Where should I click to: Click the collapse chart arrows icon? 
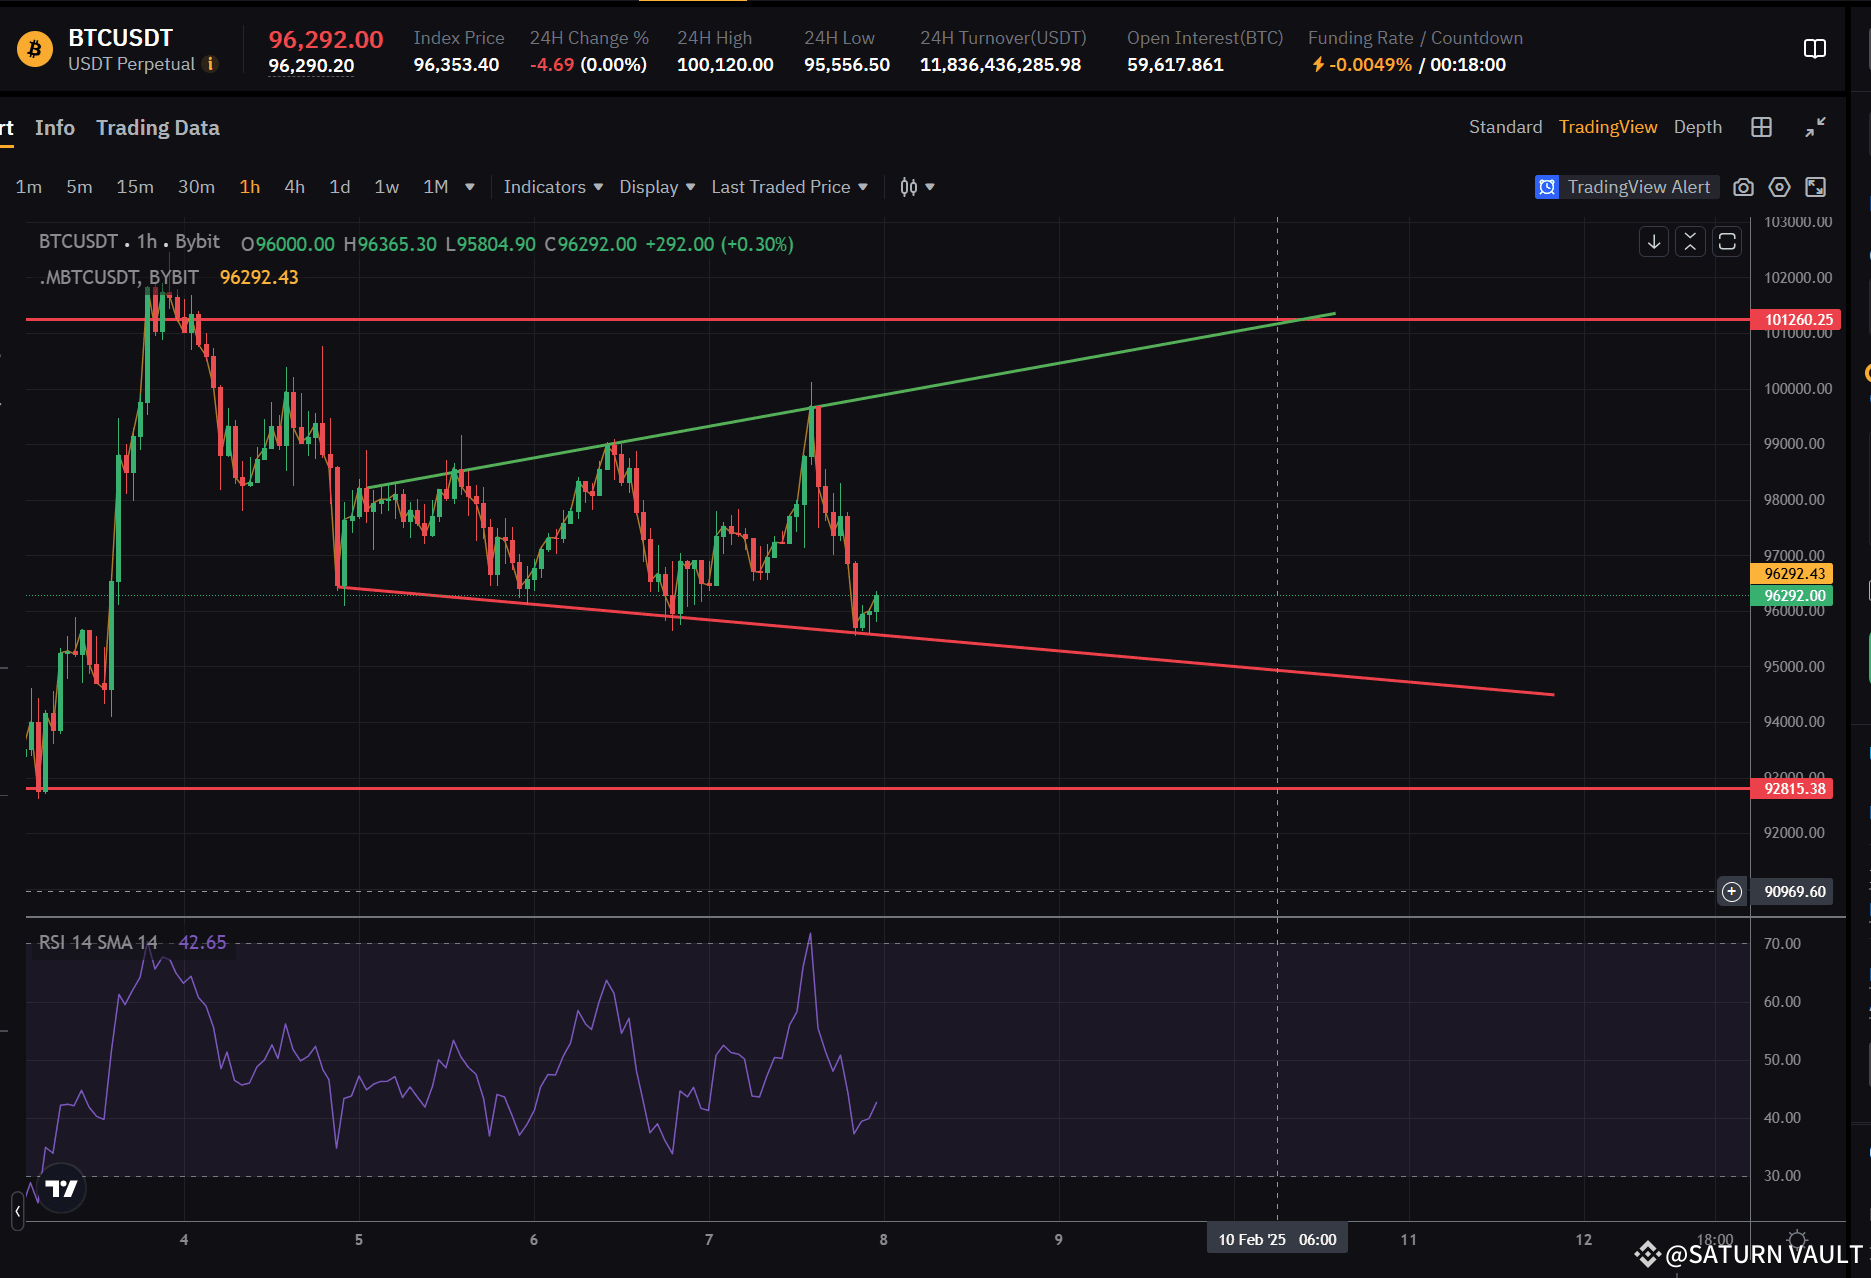[1815, 127]
